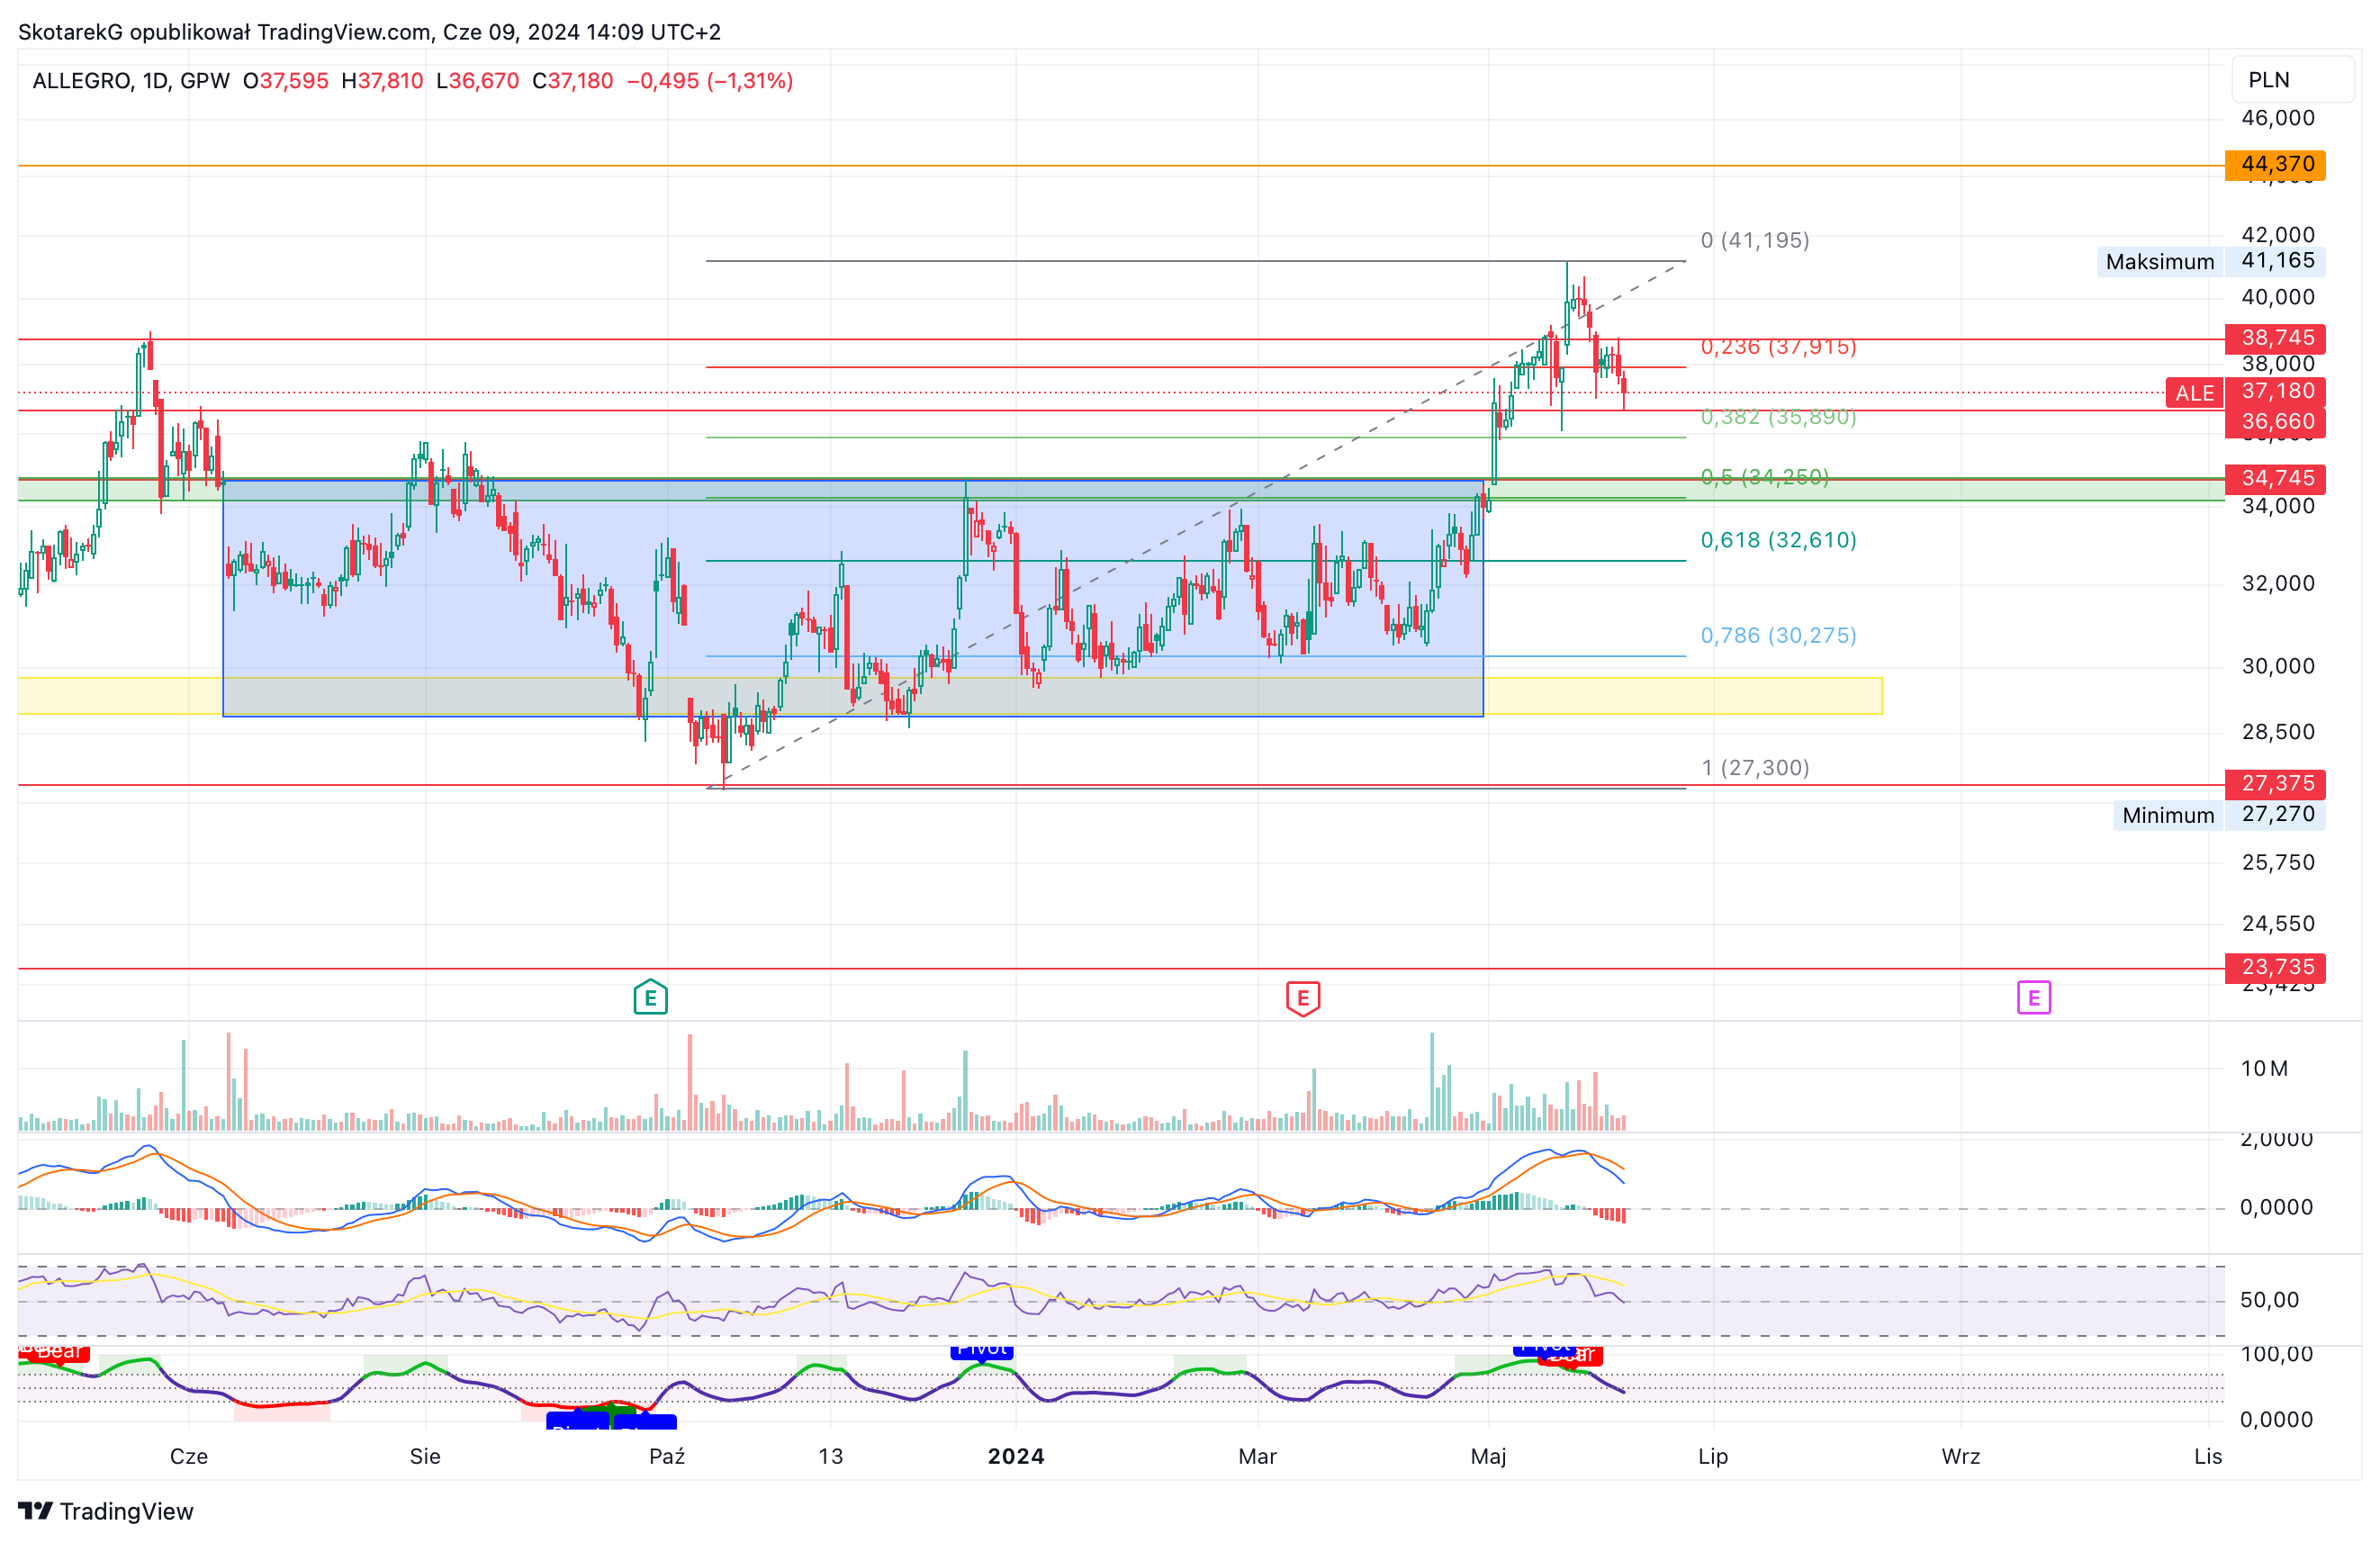The width and height of the screenshot is (2380, 1543).
Task: Click the 10 M volume scale label
Action: (2264, 1068)
